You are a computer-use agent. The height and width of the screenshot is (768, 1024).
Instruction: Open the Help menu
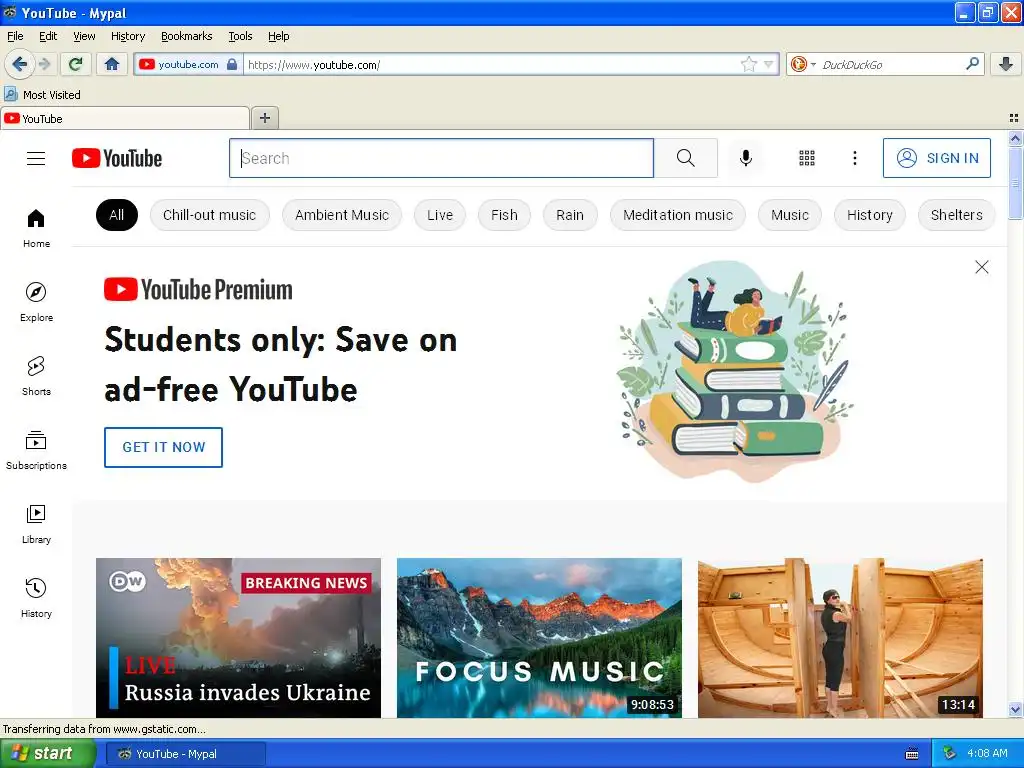(278, 36)
